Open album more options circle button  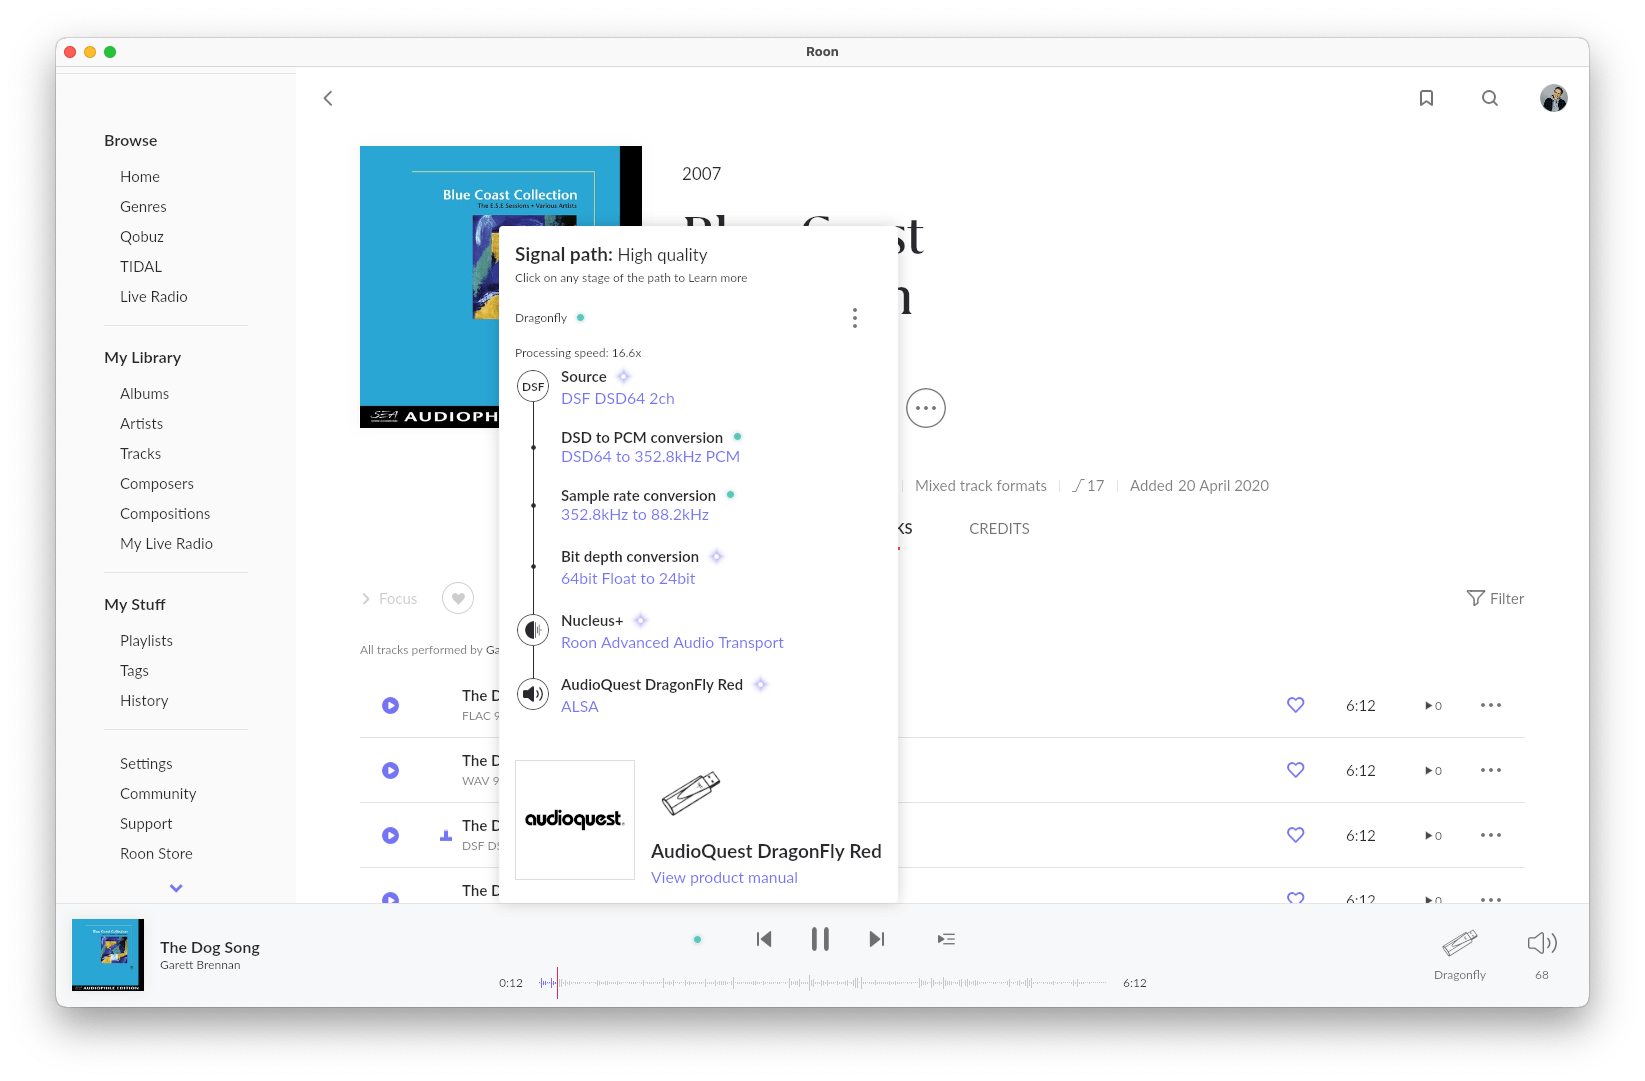(926, 408)
